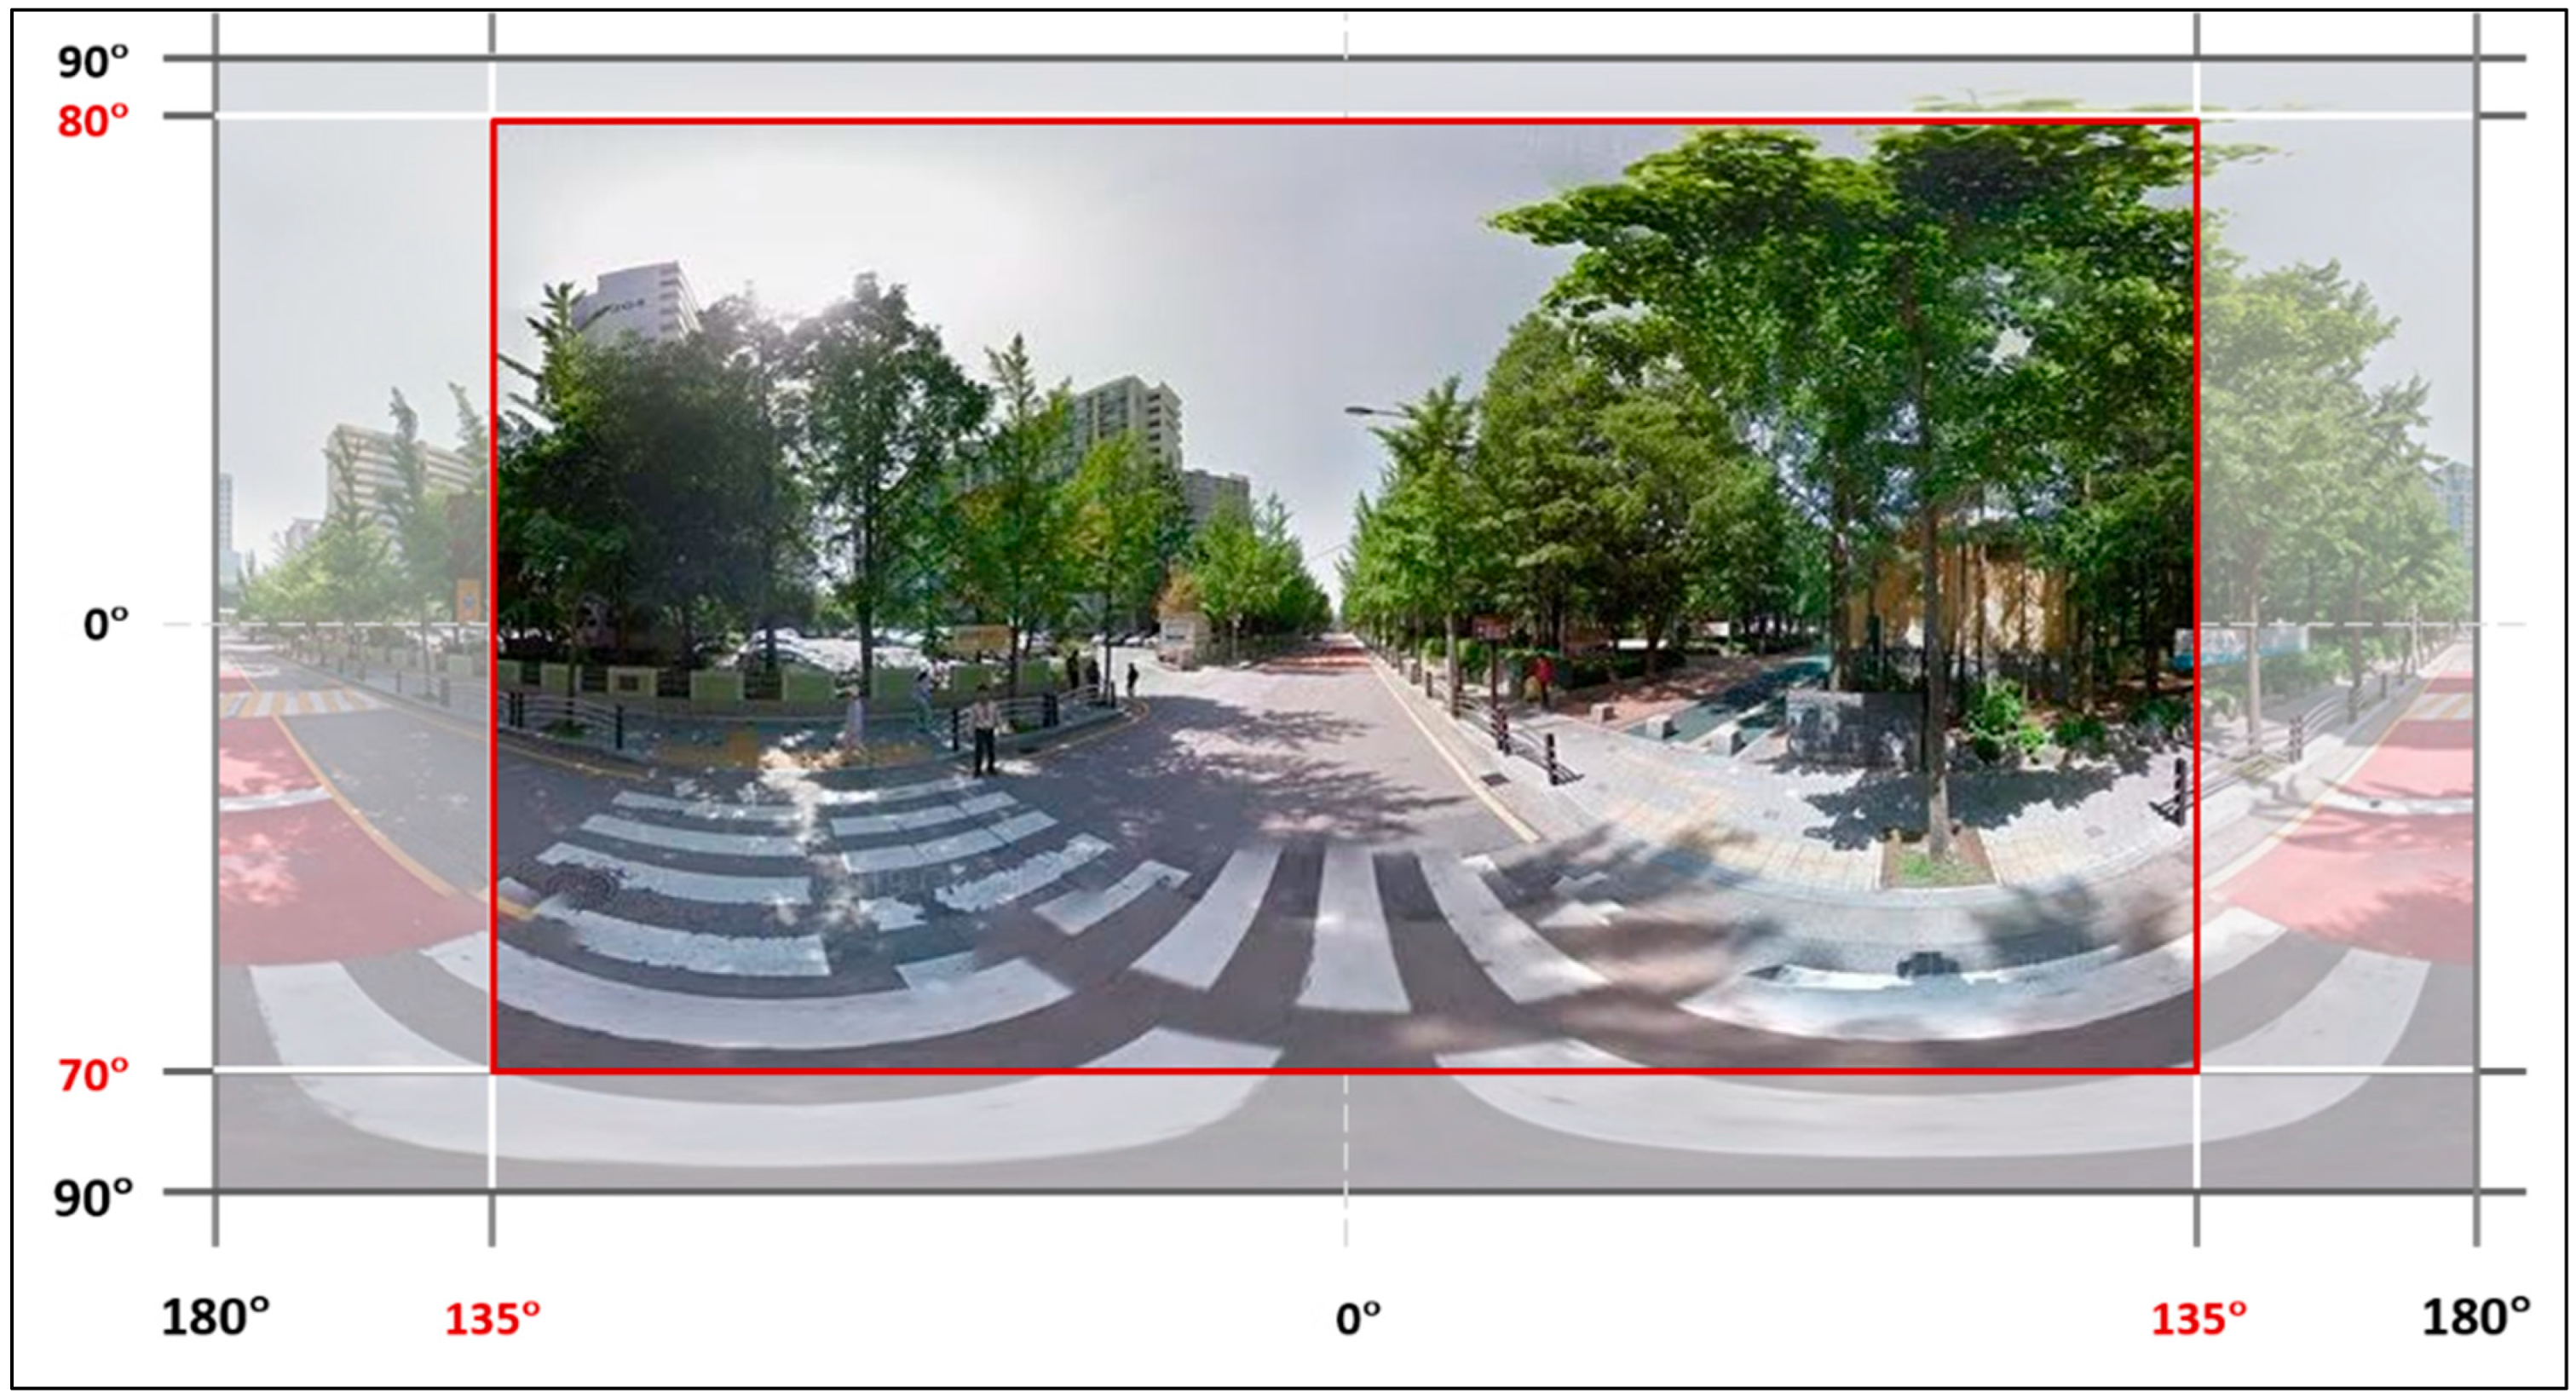Viewport: 2576px width, 1399px height.
Task: Click the bottom-right corner of red rectangle
Action: pos(2196,1072)
